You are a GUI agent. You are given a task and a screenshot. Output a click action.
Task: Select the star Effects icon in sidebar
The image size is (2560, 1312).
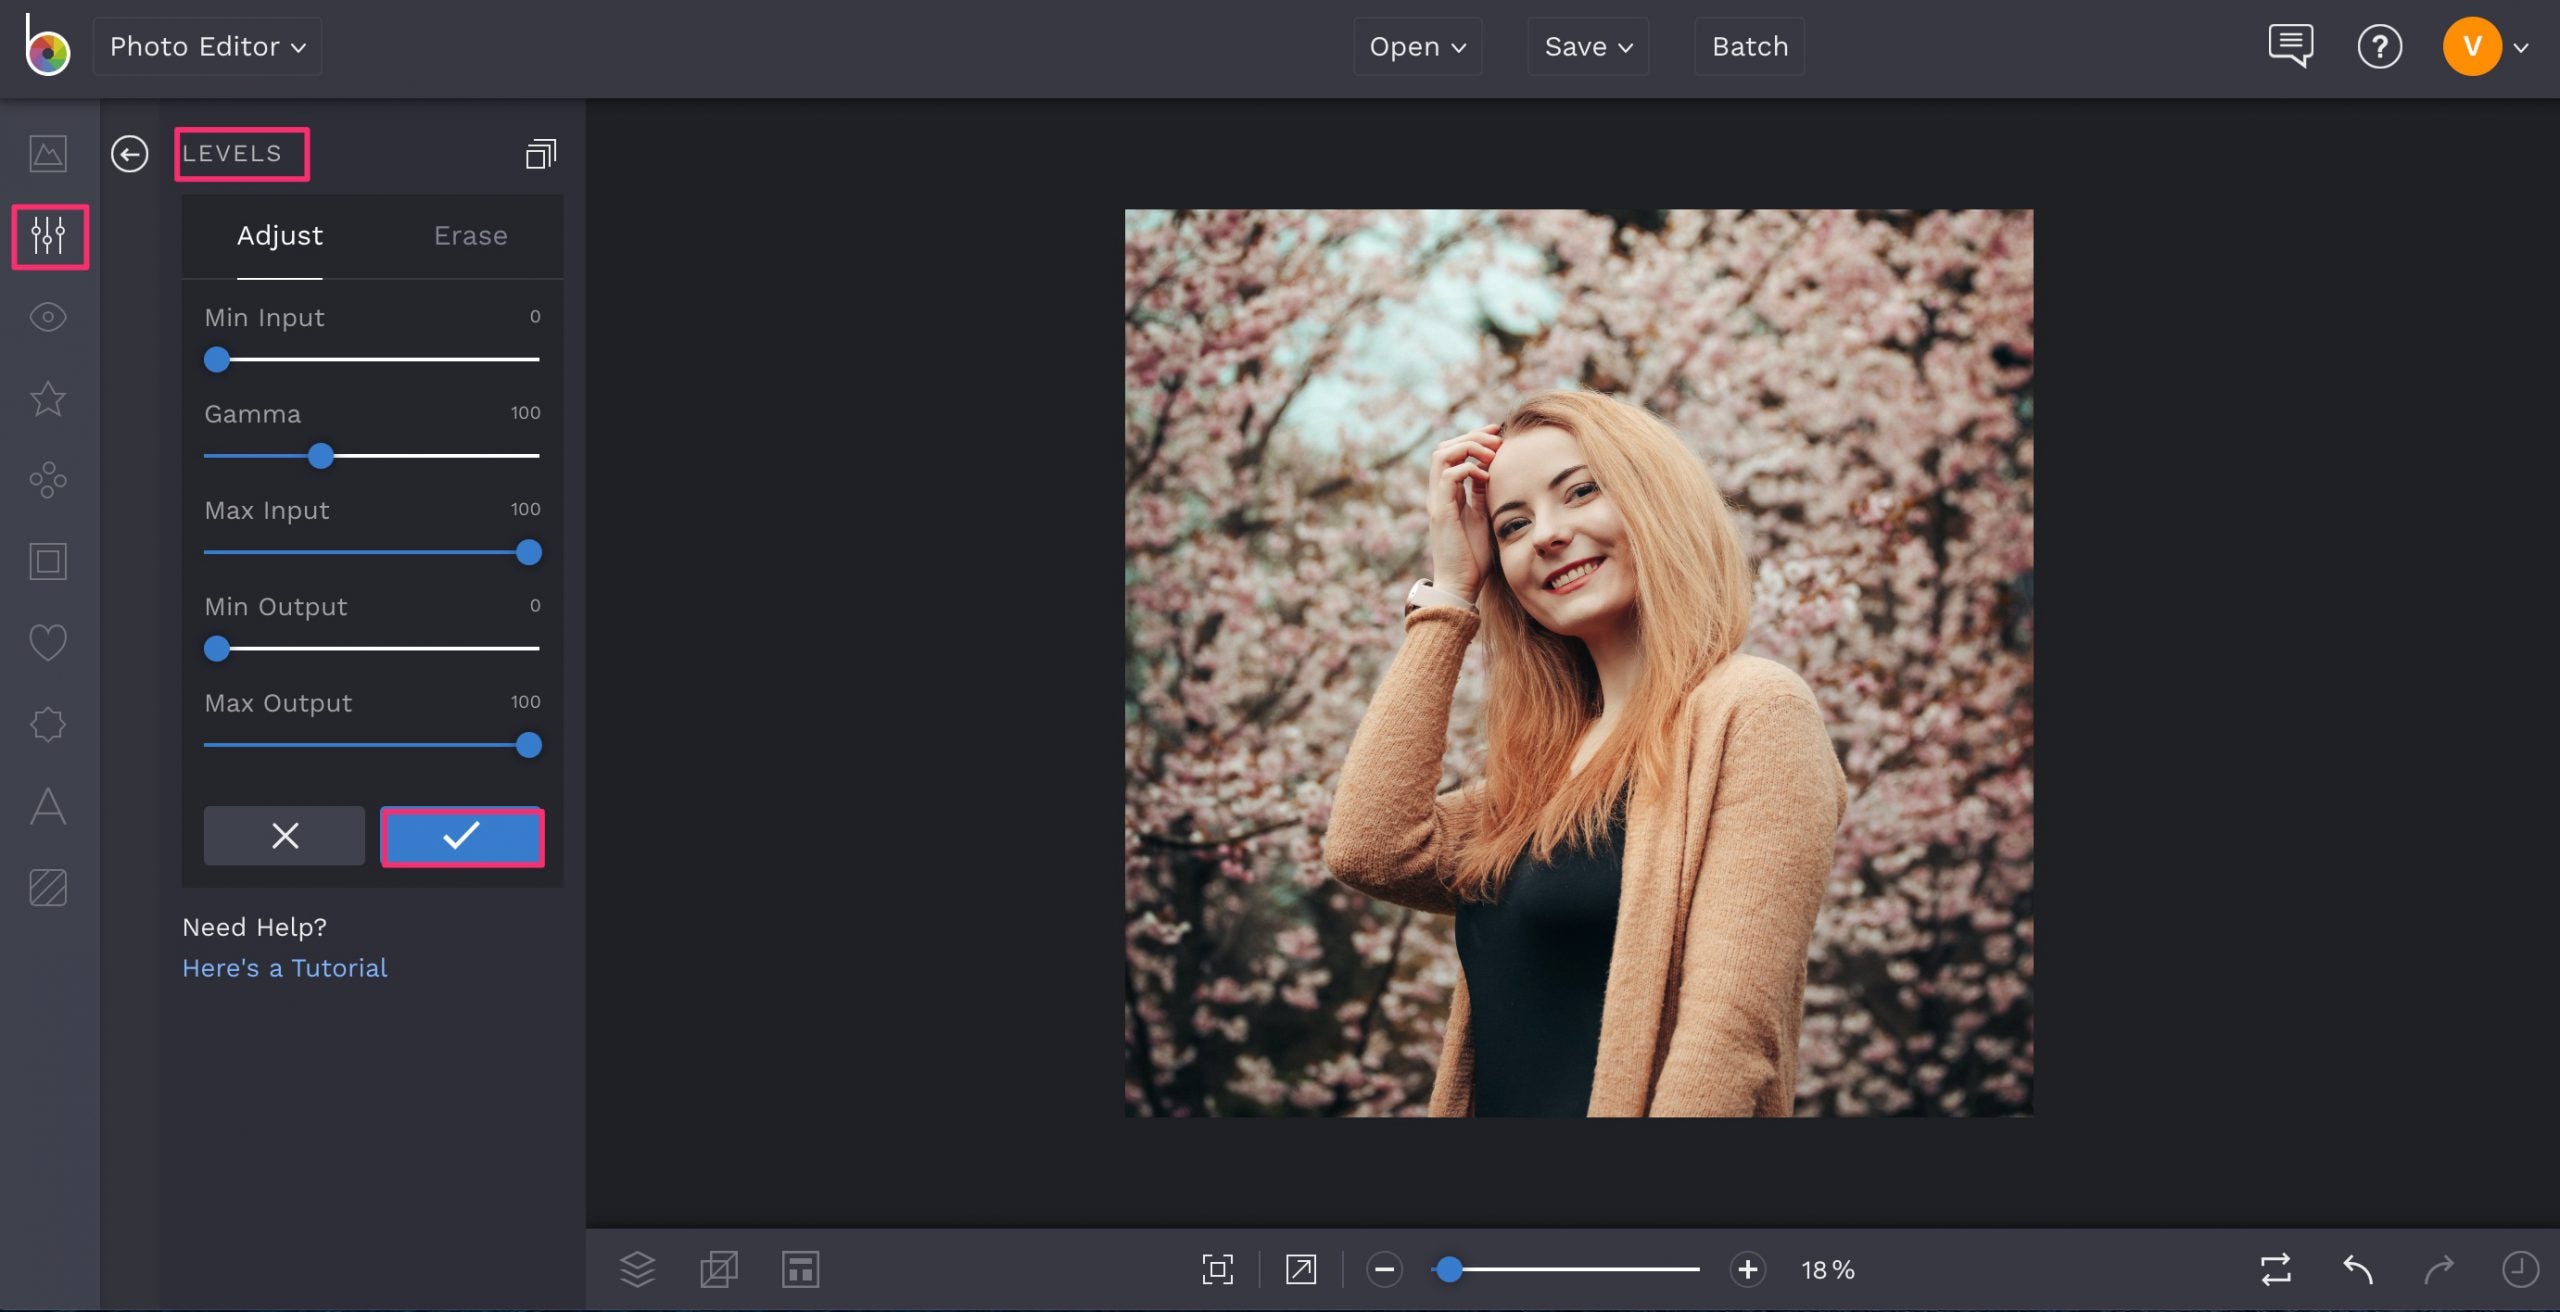pyautogui.click(x=47, y=400)
